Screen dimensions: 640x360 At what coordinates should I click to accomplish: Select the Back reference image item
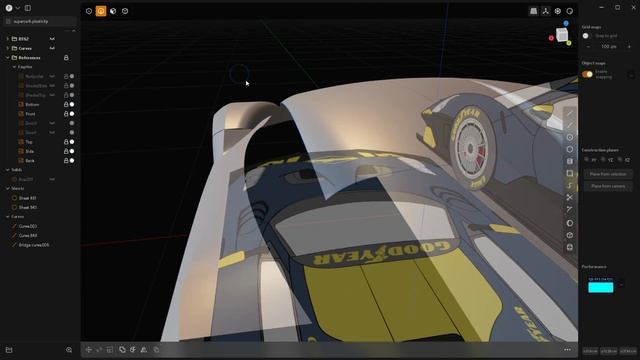tap(30, 161)
